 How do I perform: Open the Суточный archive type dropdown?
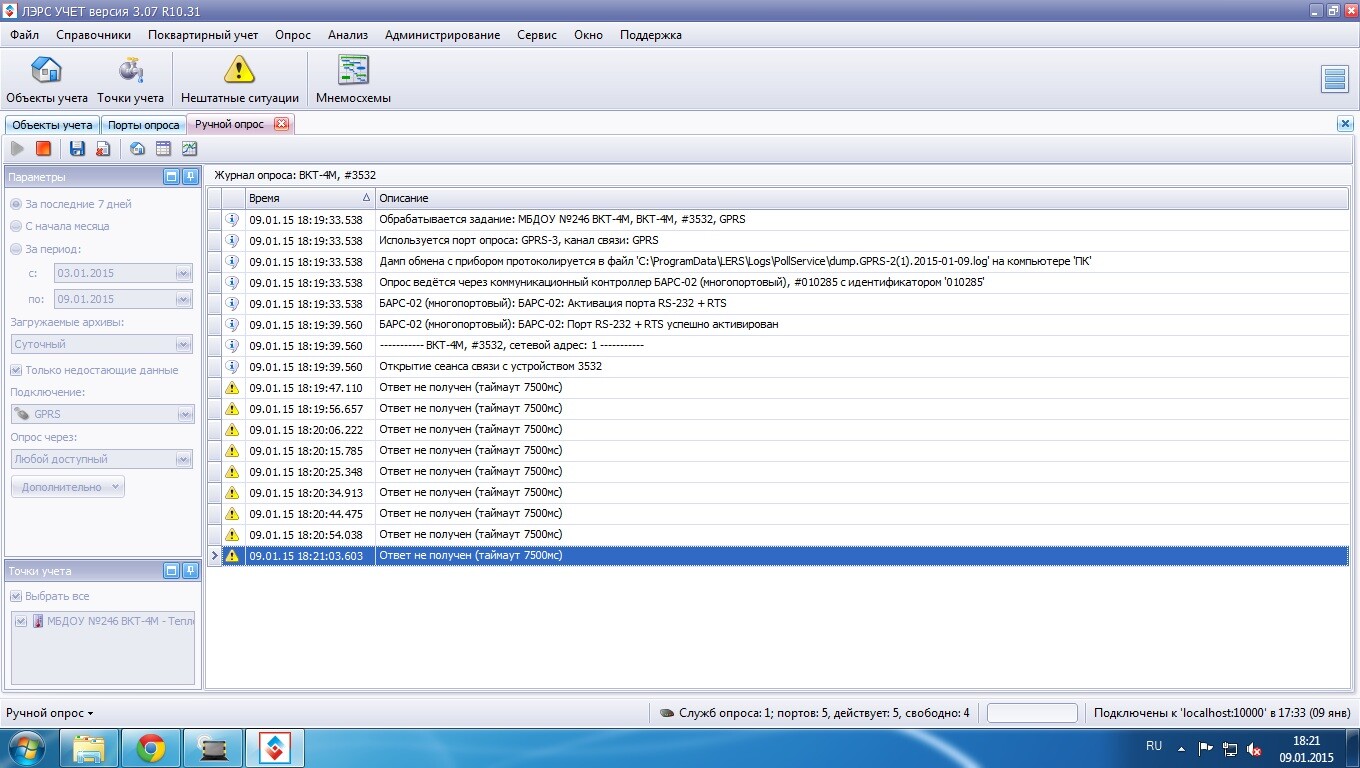click(183, 344)
